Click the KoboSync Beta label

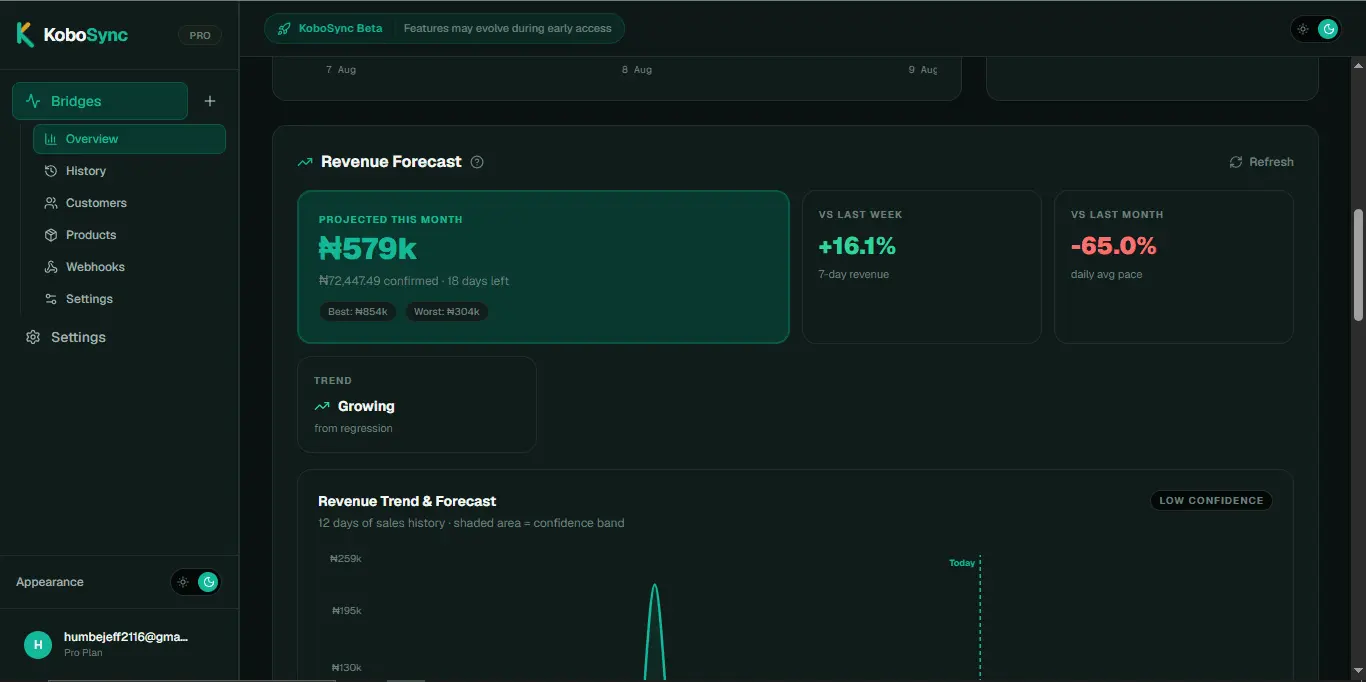click(x=340, y=29)
